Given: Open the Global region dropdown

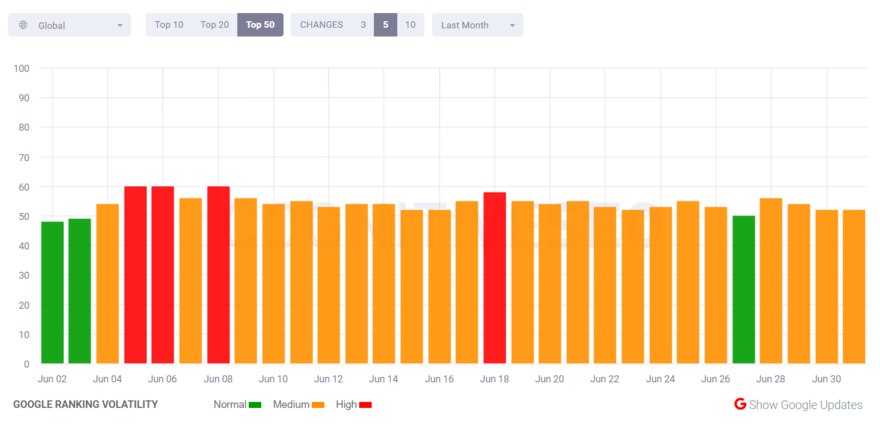Looking at the screenshot, I should coord(70,25).
